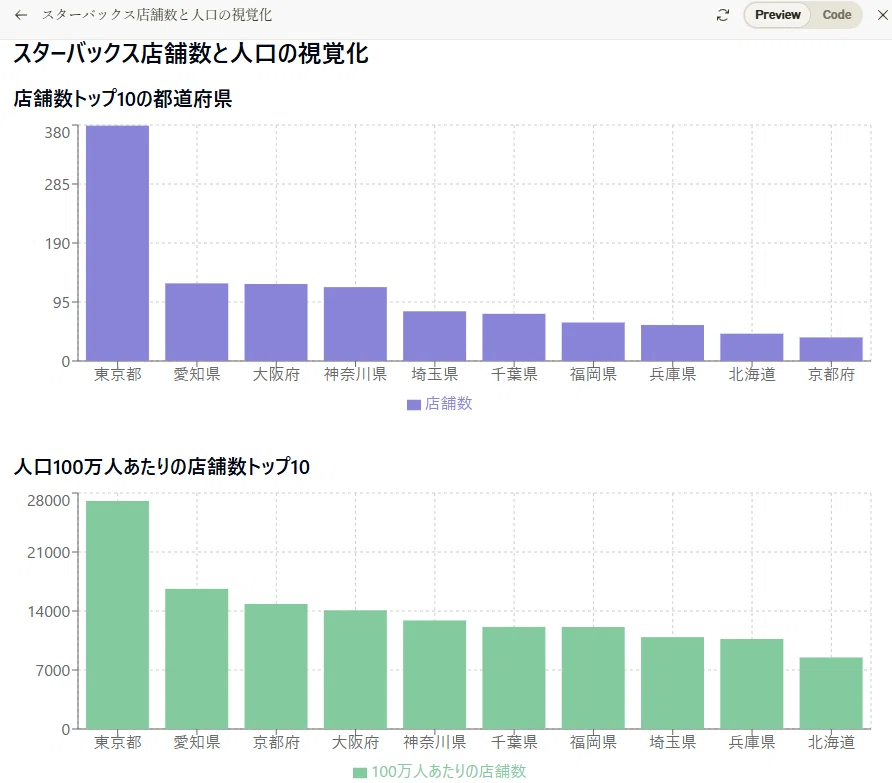Click the 190 y-axis label
Viewport: 892px width, 783px height.
(57, 244)
